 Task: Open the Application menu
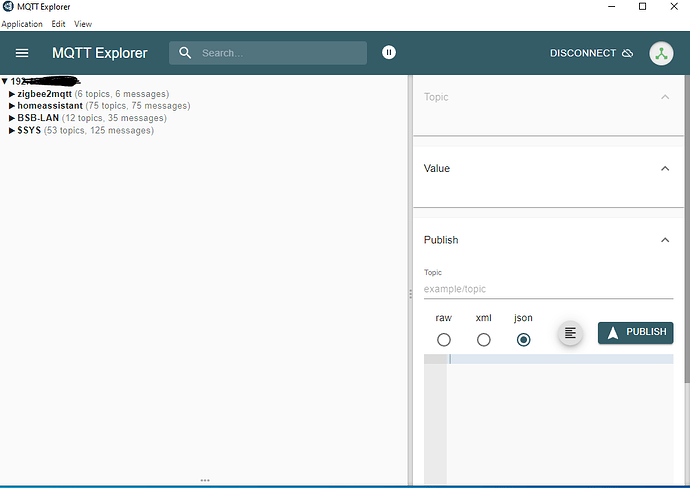tap(22, 24)
